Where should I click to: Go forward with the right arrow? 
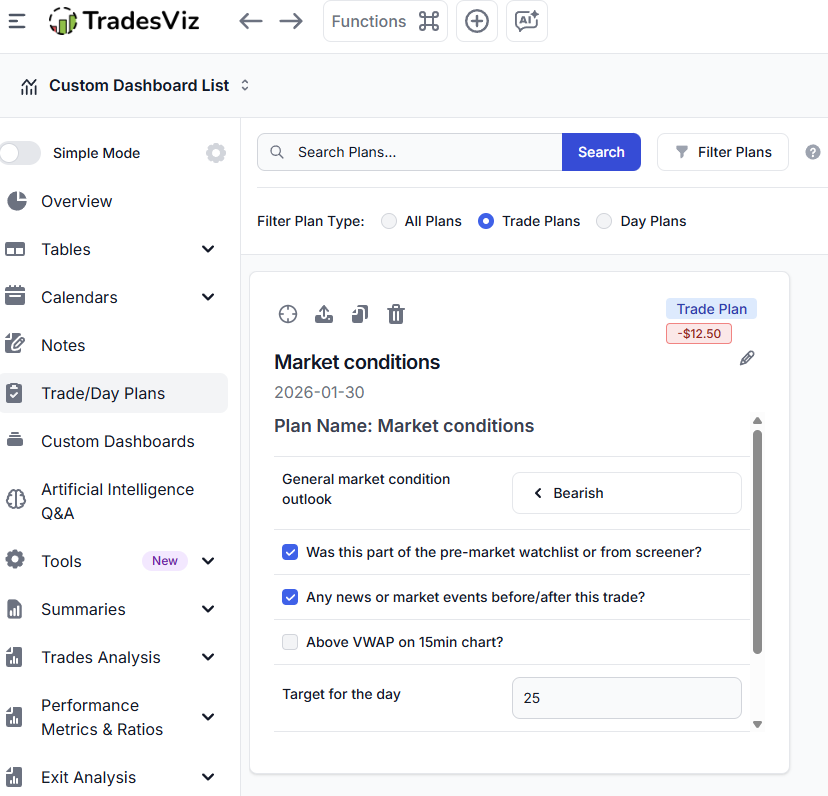tap(291, 21)
